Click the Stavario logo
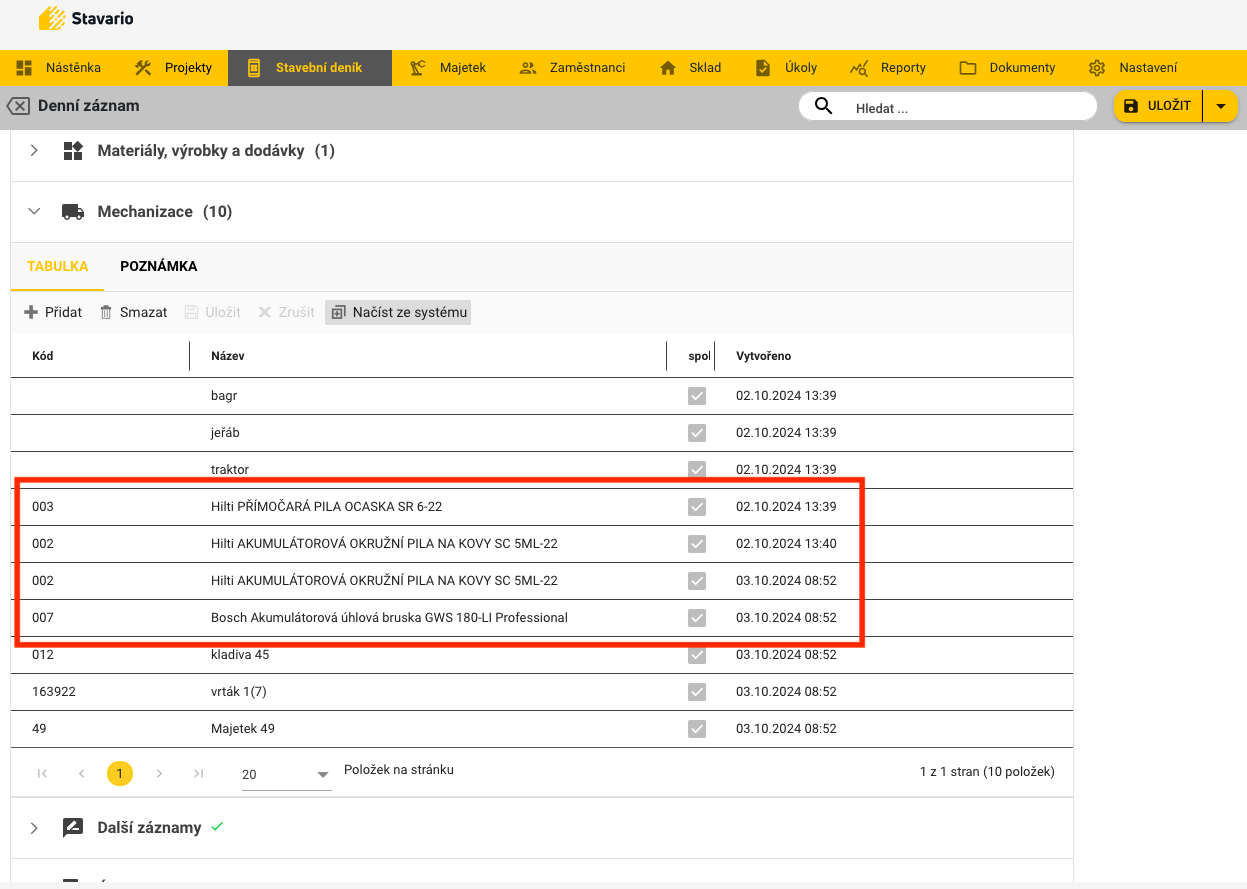This screenshot has width=1247, height=889. coord(86,18)
